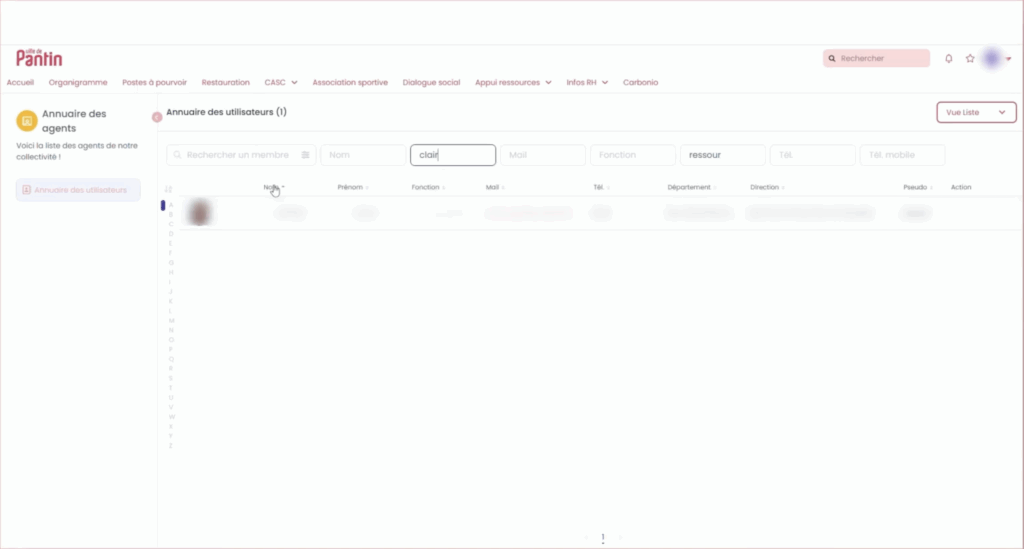
Task: Click the Pantin logo
Action: tap(39, 58)
